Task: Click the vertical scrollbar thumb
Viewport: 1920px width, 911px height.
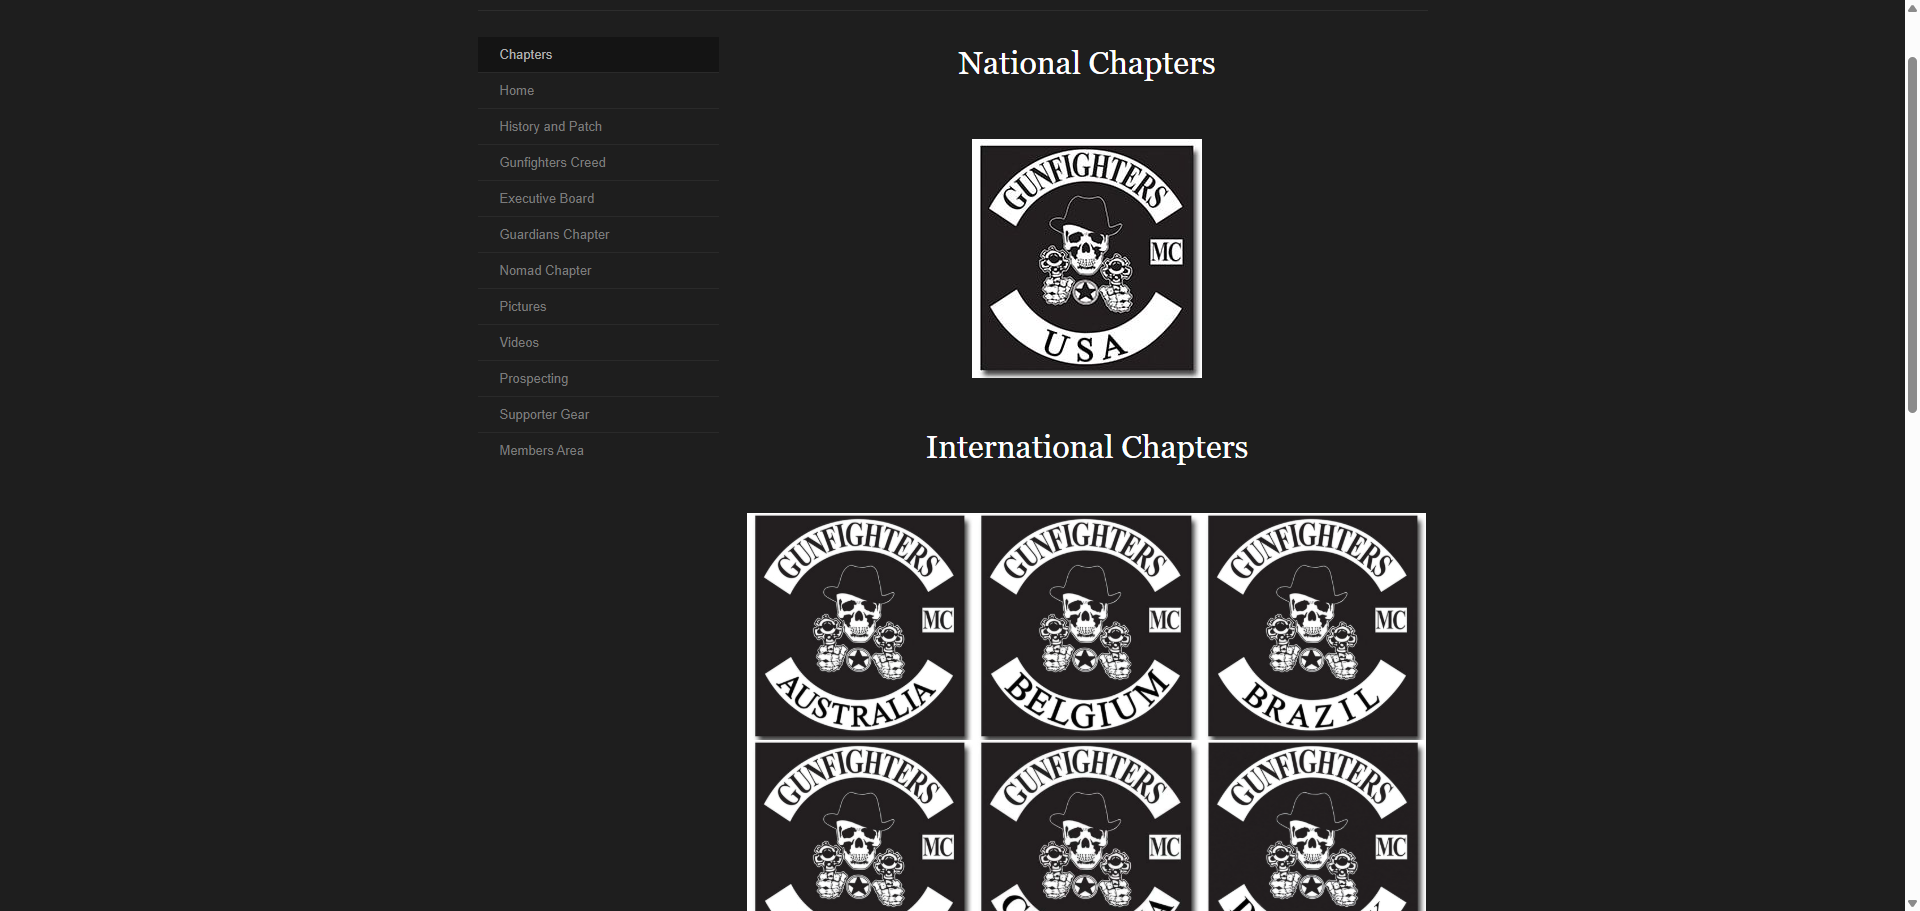Action: point(1912,235)
